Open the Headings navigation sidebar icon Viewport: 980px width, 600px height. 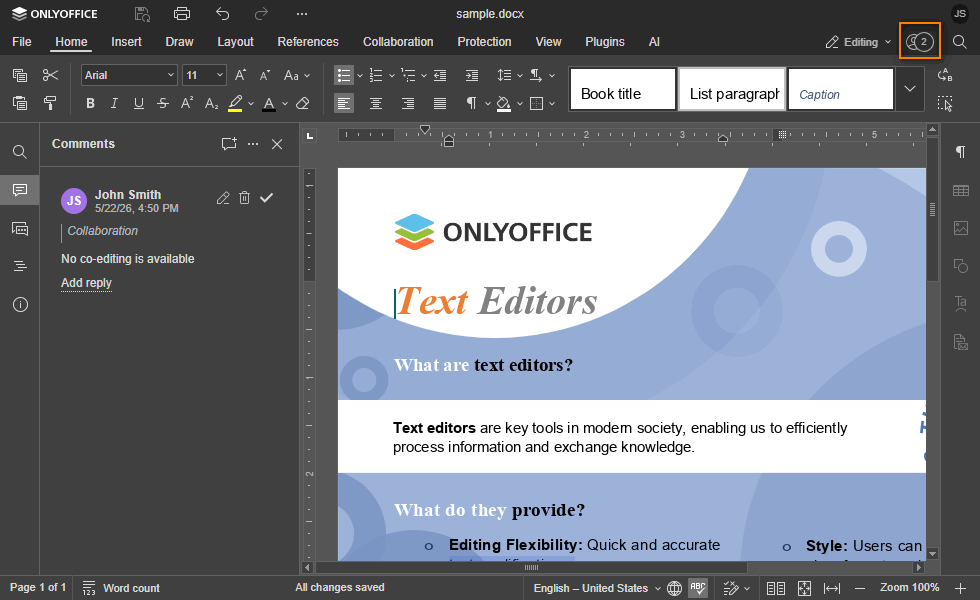(20, 266)
